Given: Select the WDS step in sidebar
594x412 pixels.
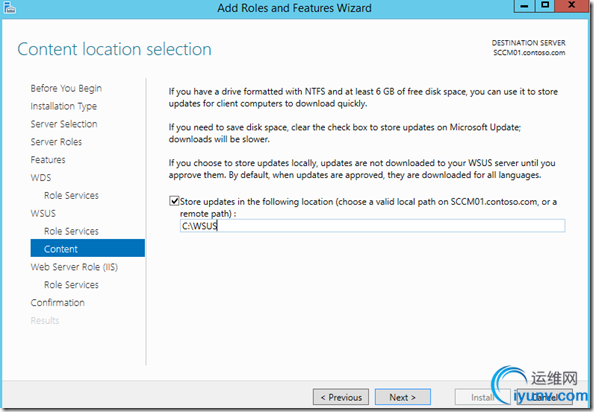Looking at the screenshot, I should tap(41, 178).
